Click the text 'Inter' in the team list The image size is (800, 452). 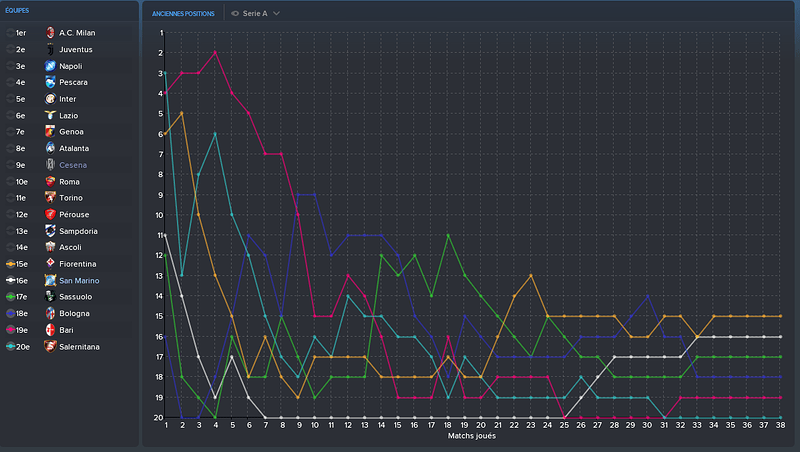tap(67, 99)
